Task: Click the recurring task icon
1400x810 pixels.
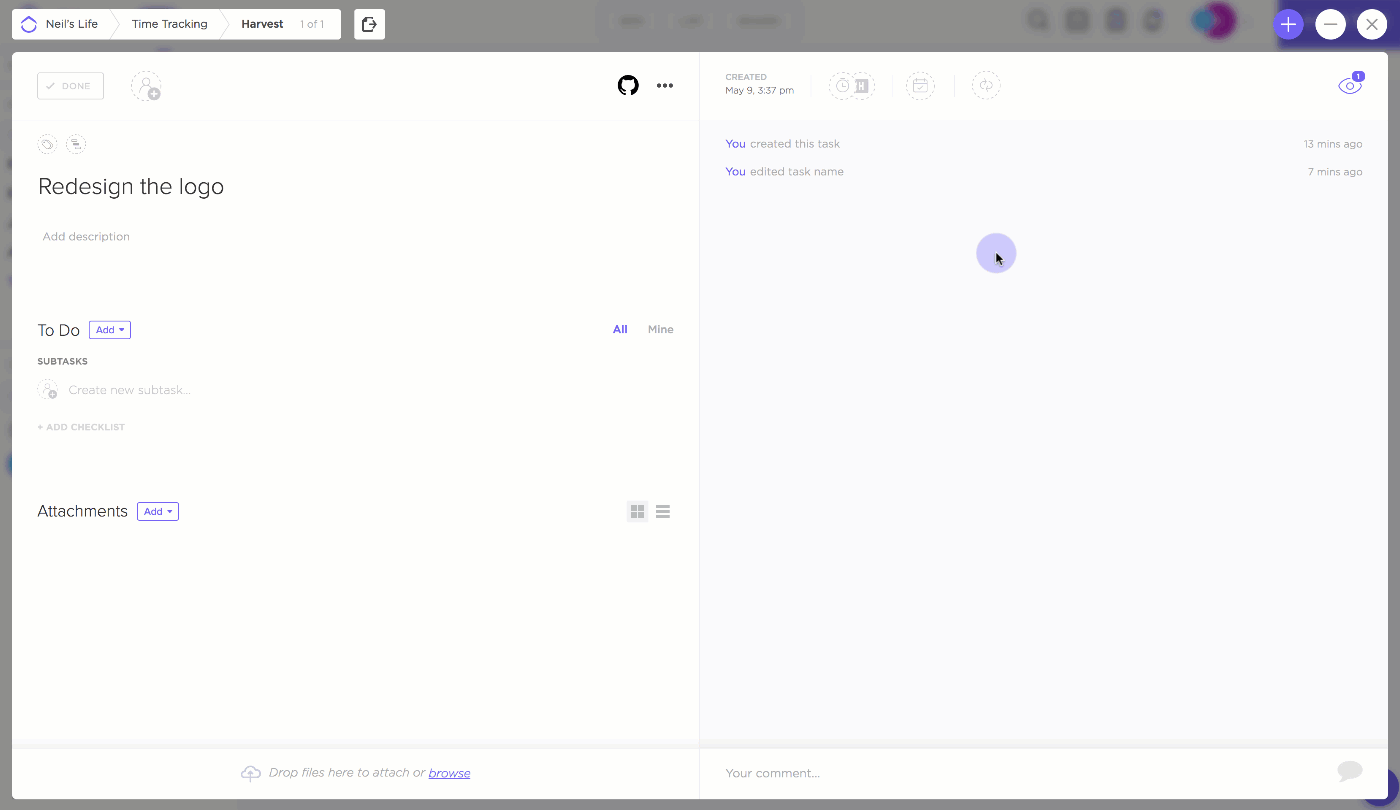Action: pos(986,86)
